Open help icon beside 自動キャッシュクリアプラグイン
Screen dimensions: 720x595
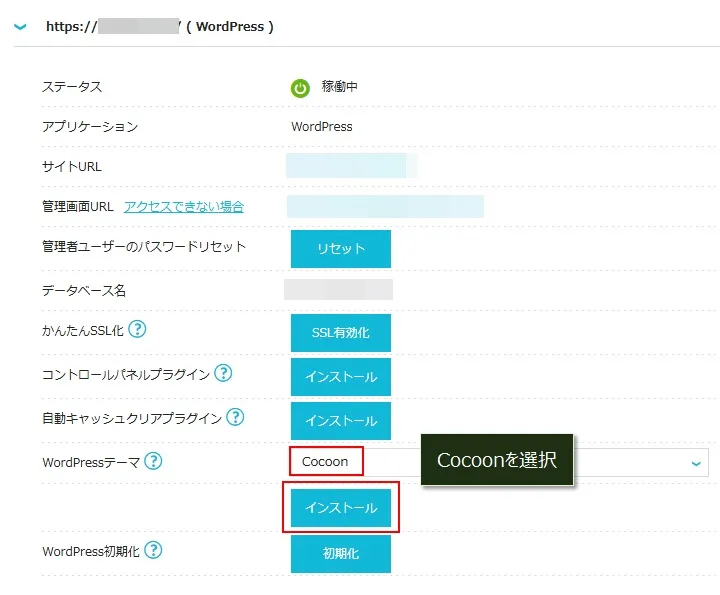pyautogui.click(x=235, y=417)
